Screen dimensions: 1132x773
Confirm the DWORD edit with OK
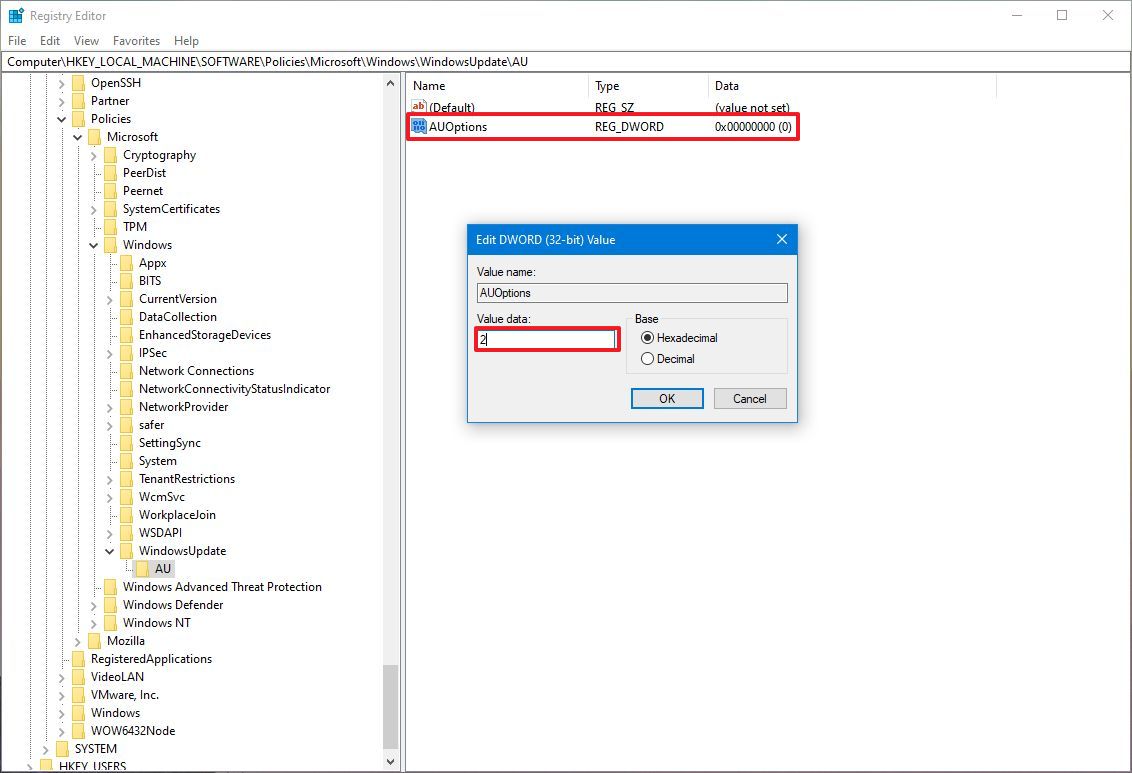point(667,398)
